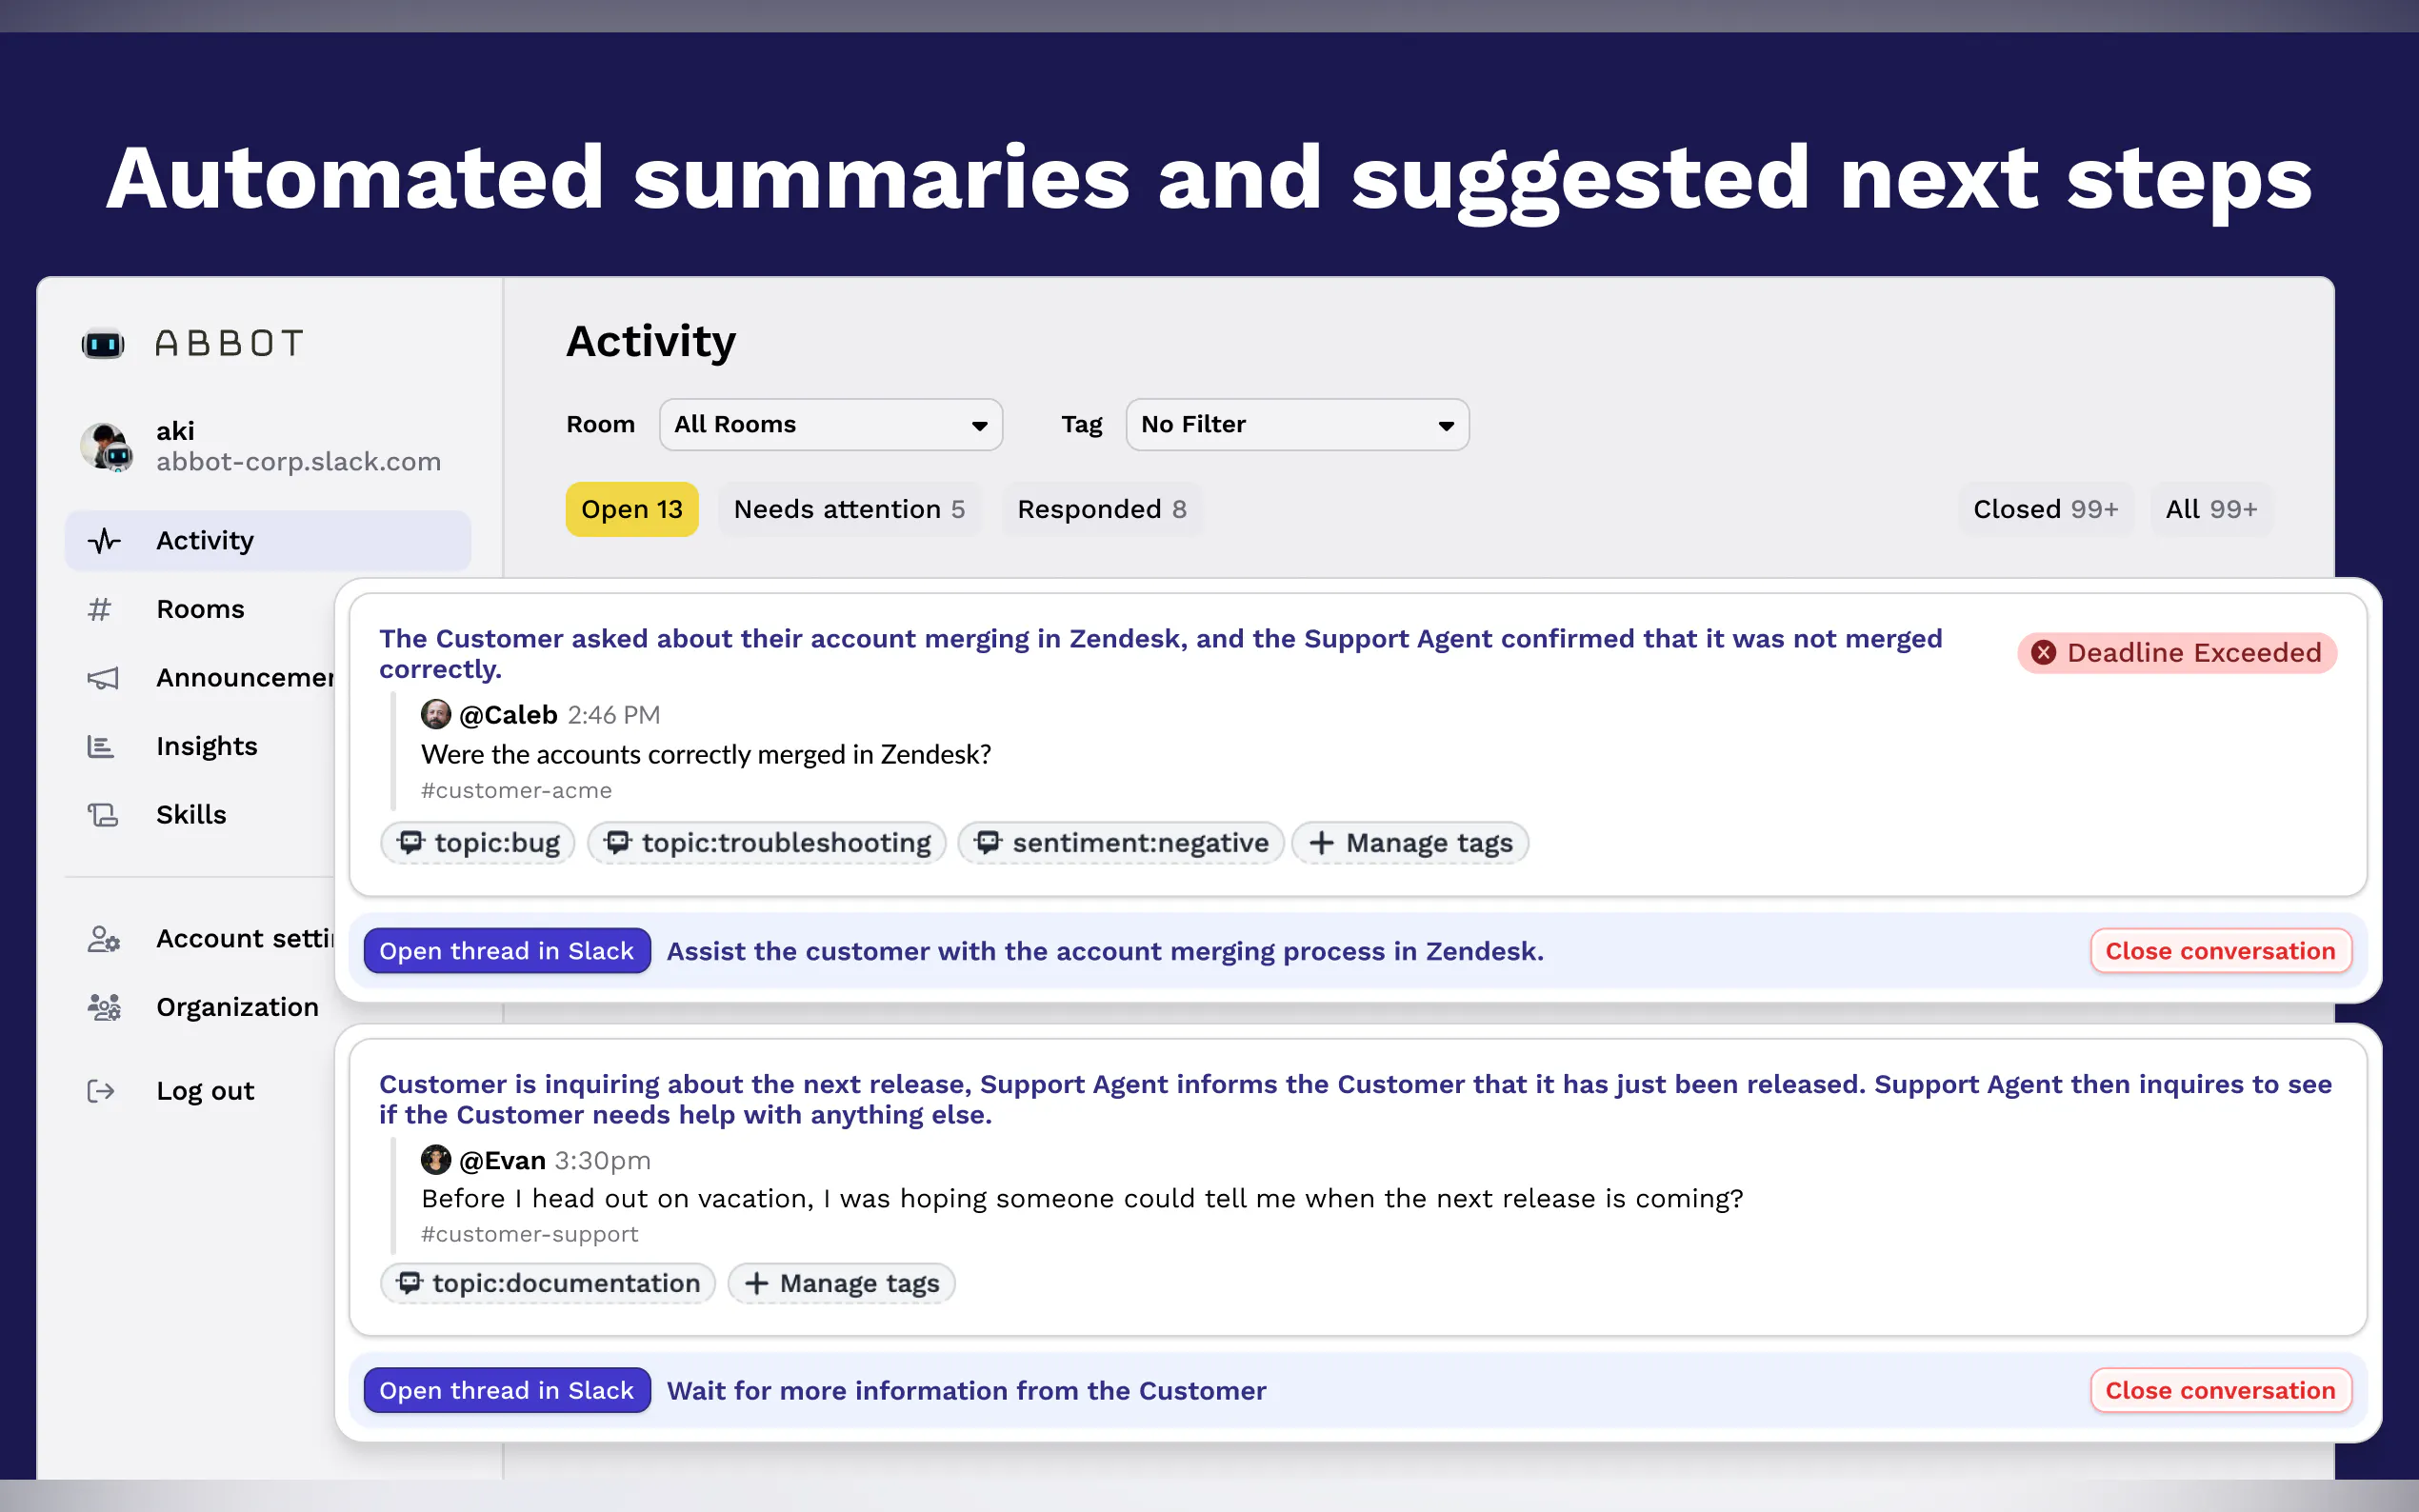Click the Skills scroll icon
Viewport: 2419px width, 1512px height.
pos(103,815)
